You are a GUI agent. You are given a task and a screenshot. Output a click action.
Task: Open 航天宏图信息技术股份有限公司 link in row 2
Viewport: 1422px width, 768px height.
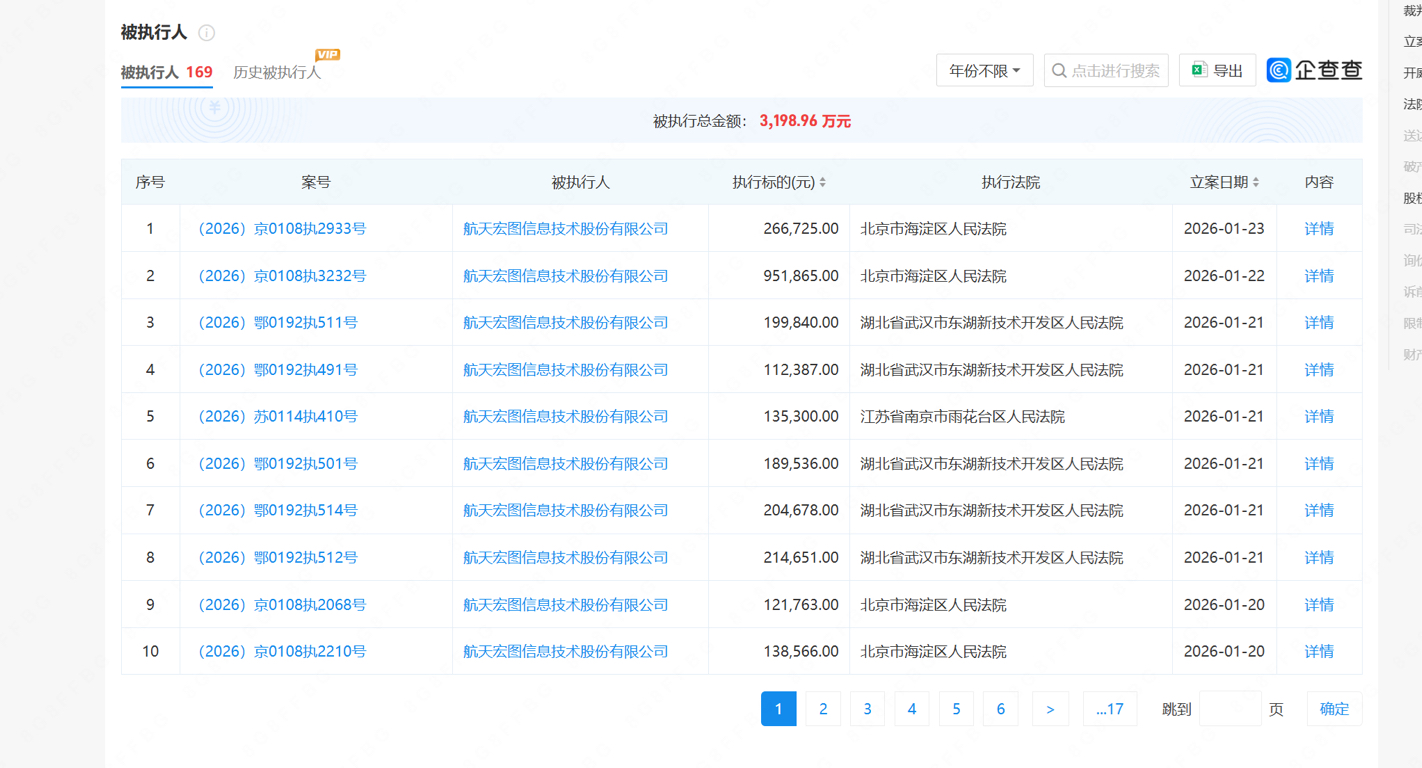(x=565, y=276)
